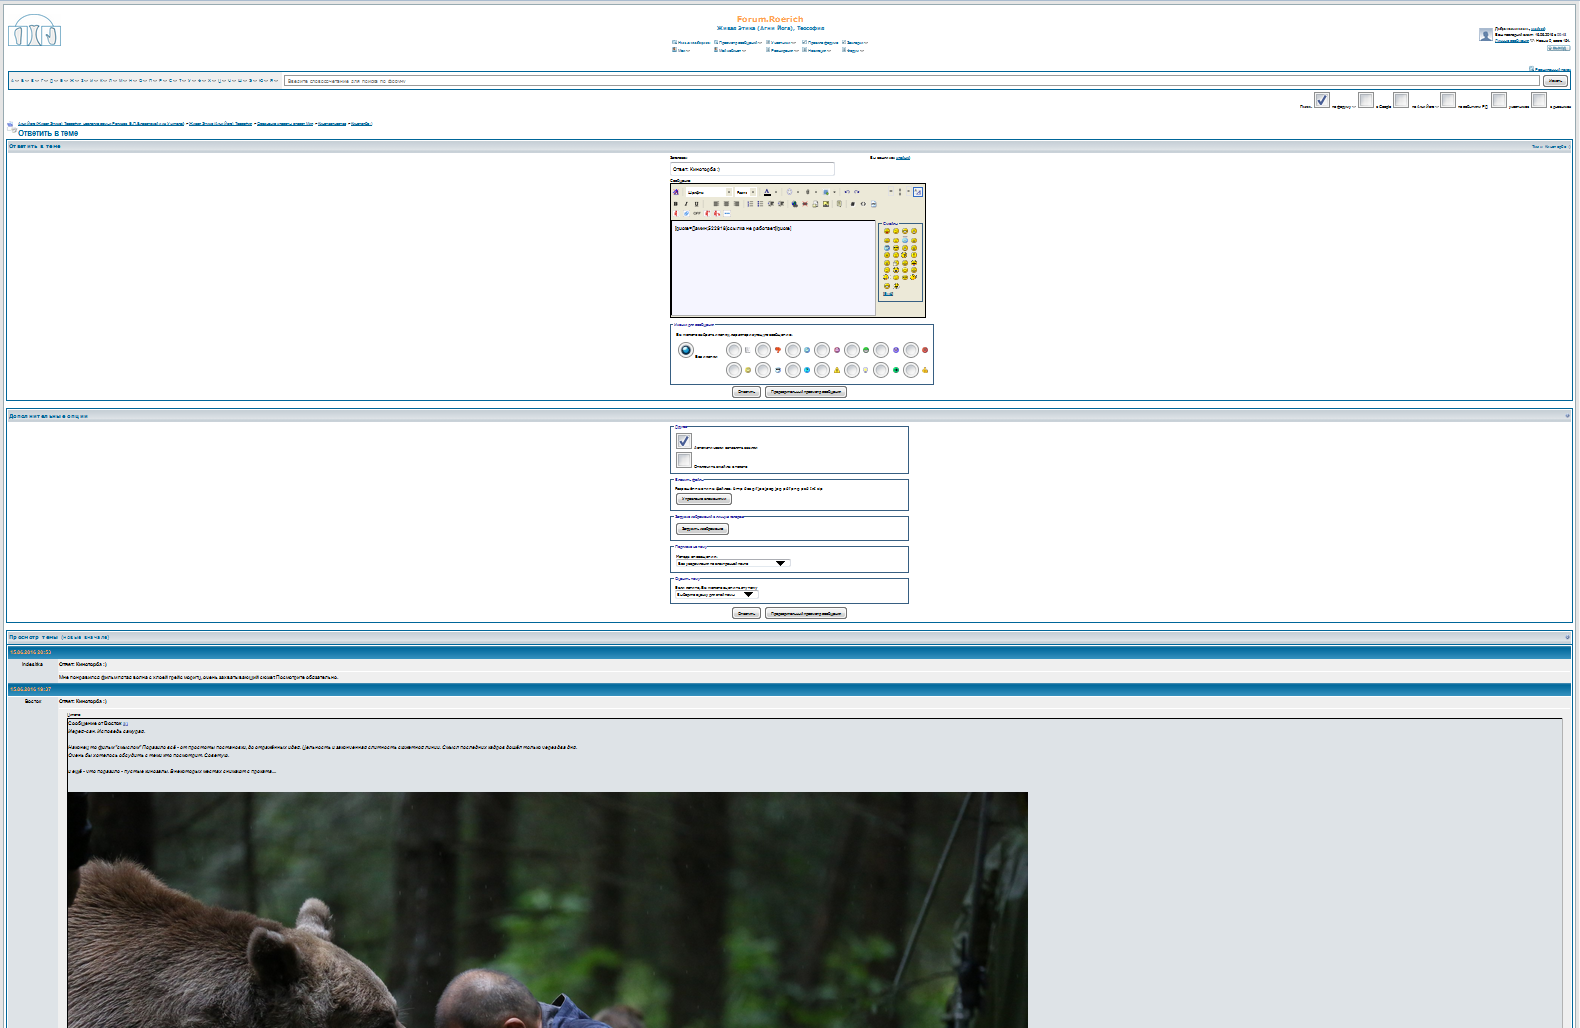The width and height of the screenshot is (1580, 1028).
Task: Click the switch editor mode icon at toolbar right
Action: tap(918, 192)
